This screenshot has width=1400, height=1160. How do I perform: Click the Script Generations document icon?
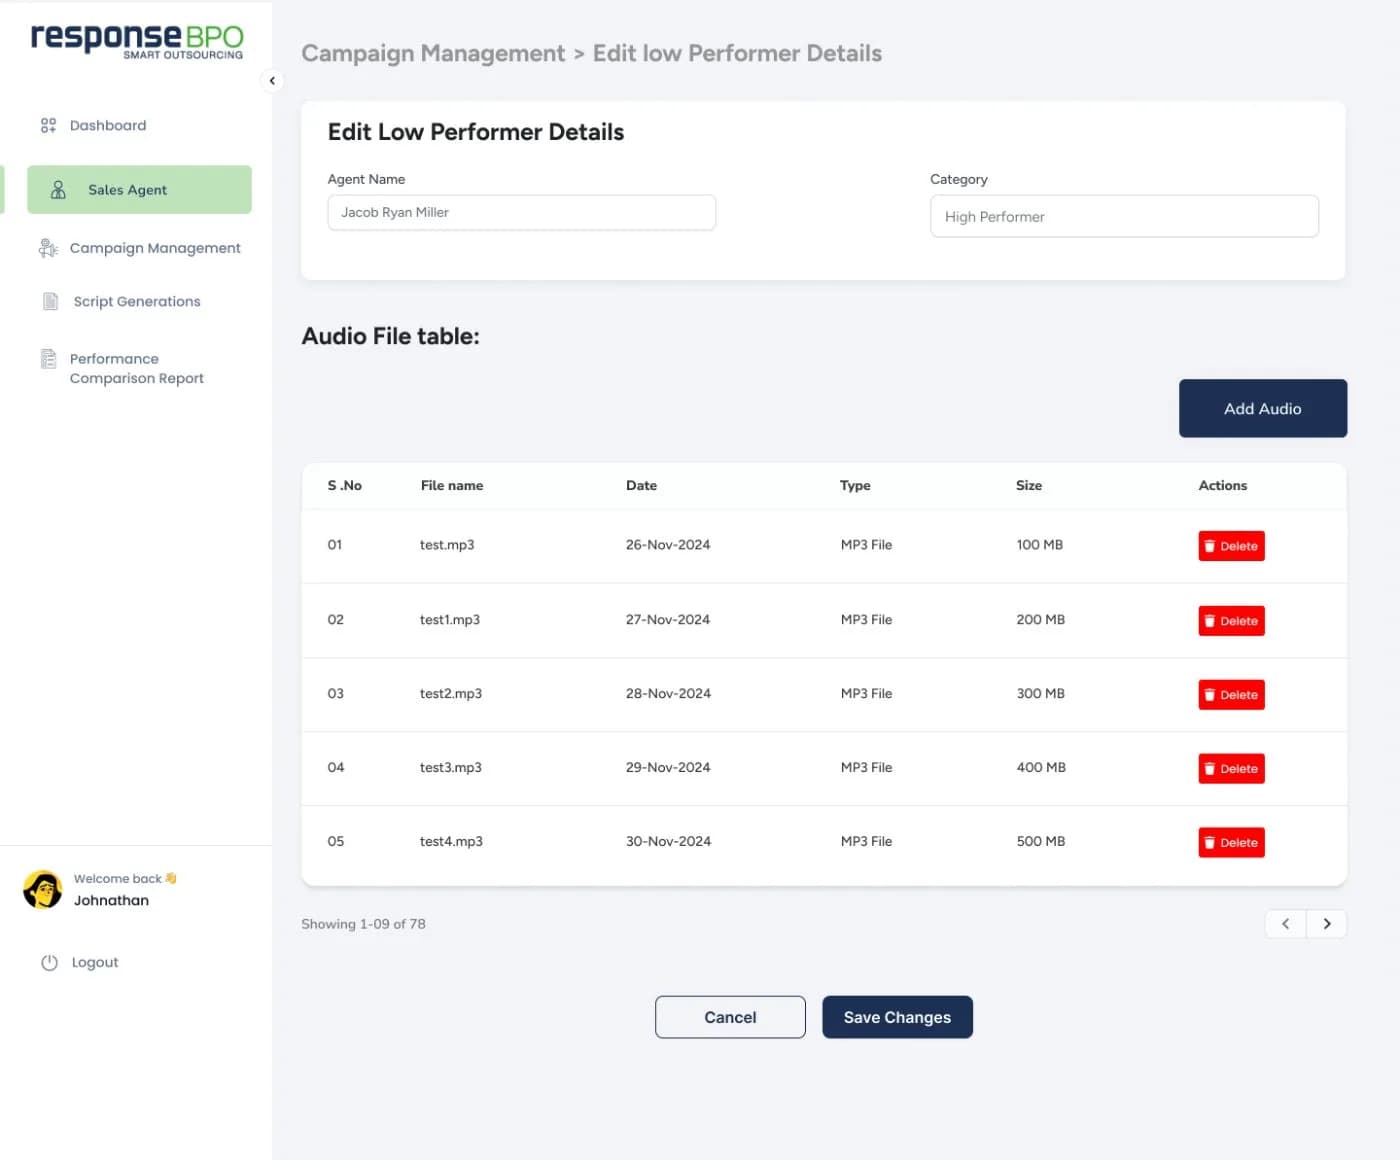tap(50, 301)
